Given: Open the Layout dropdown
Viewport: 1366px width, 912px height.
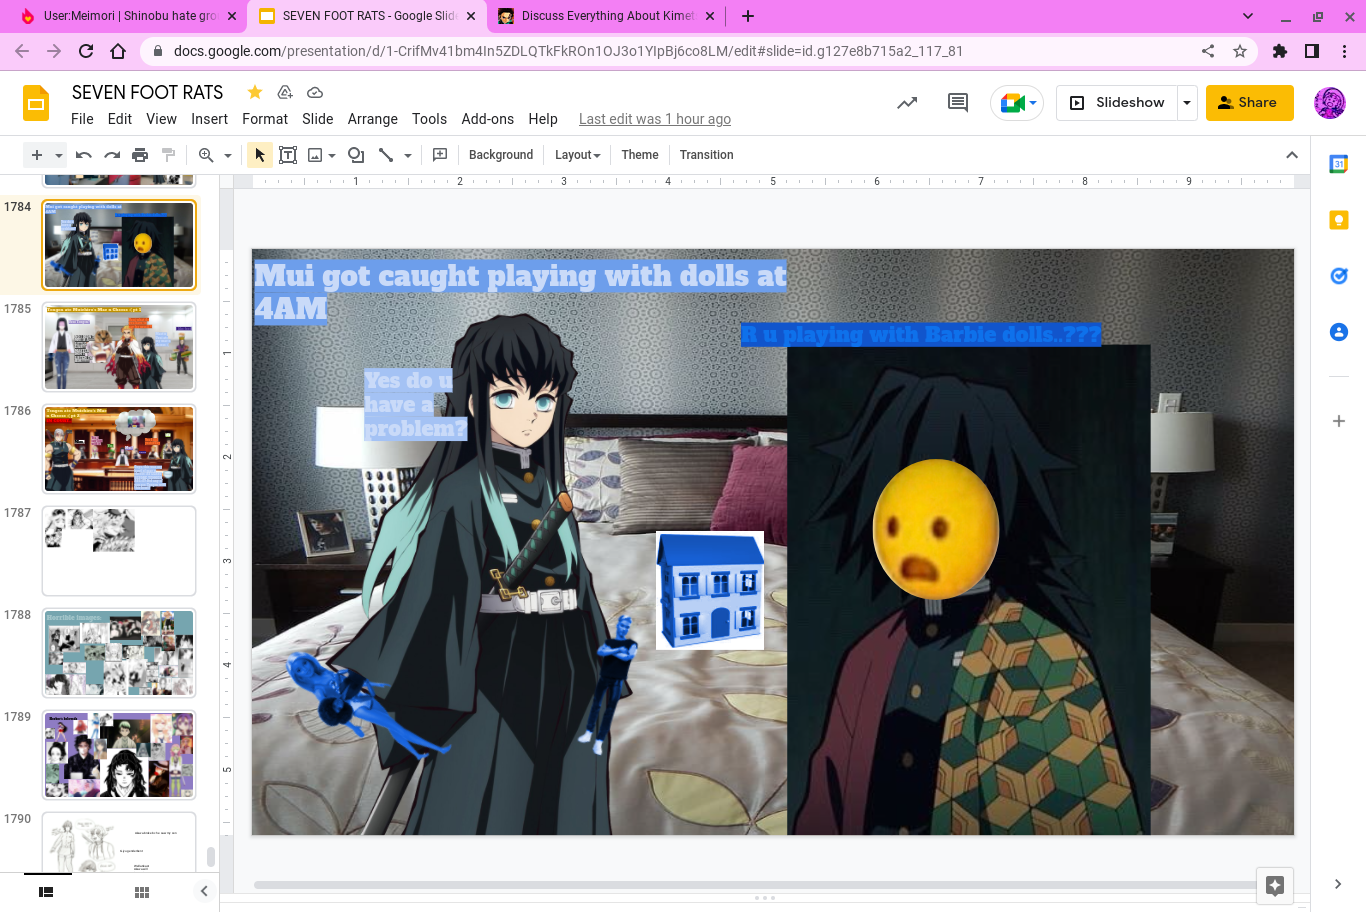Looking at the screenshot, I should (578, 155).
